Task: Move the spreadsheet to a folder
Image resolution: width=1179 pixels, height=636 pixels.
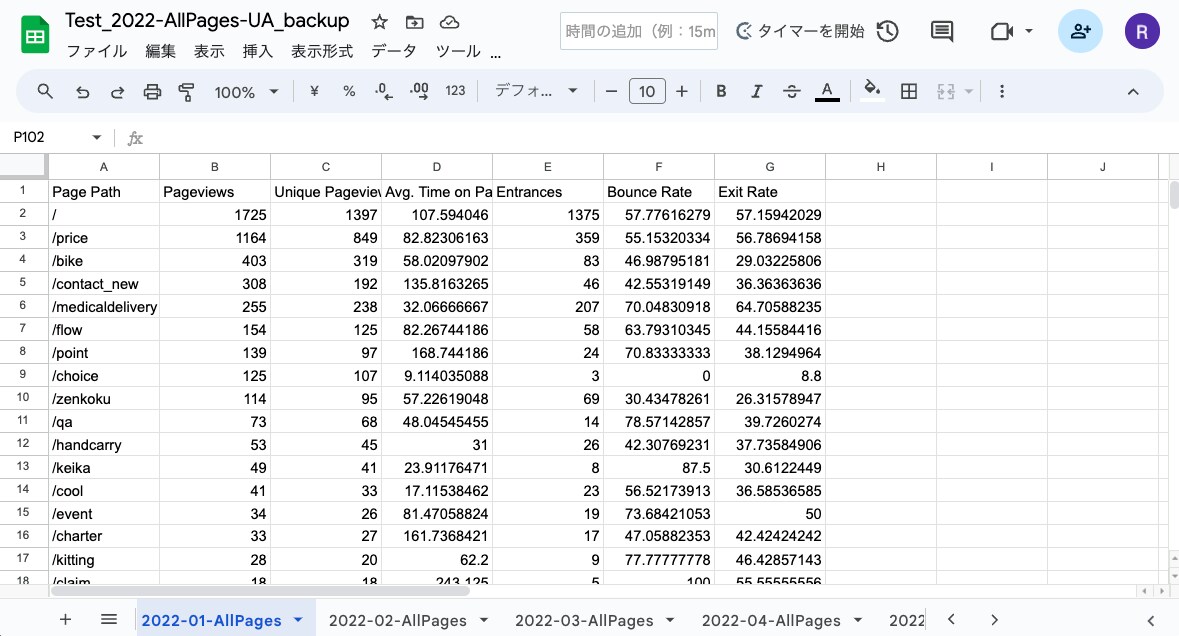Action: [x=414, y=23]
